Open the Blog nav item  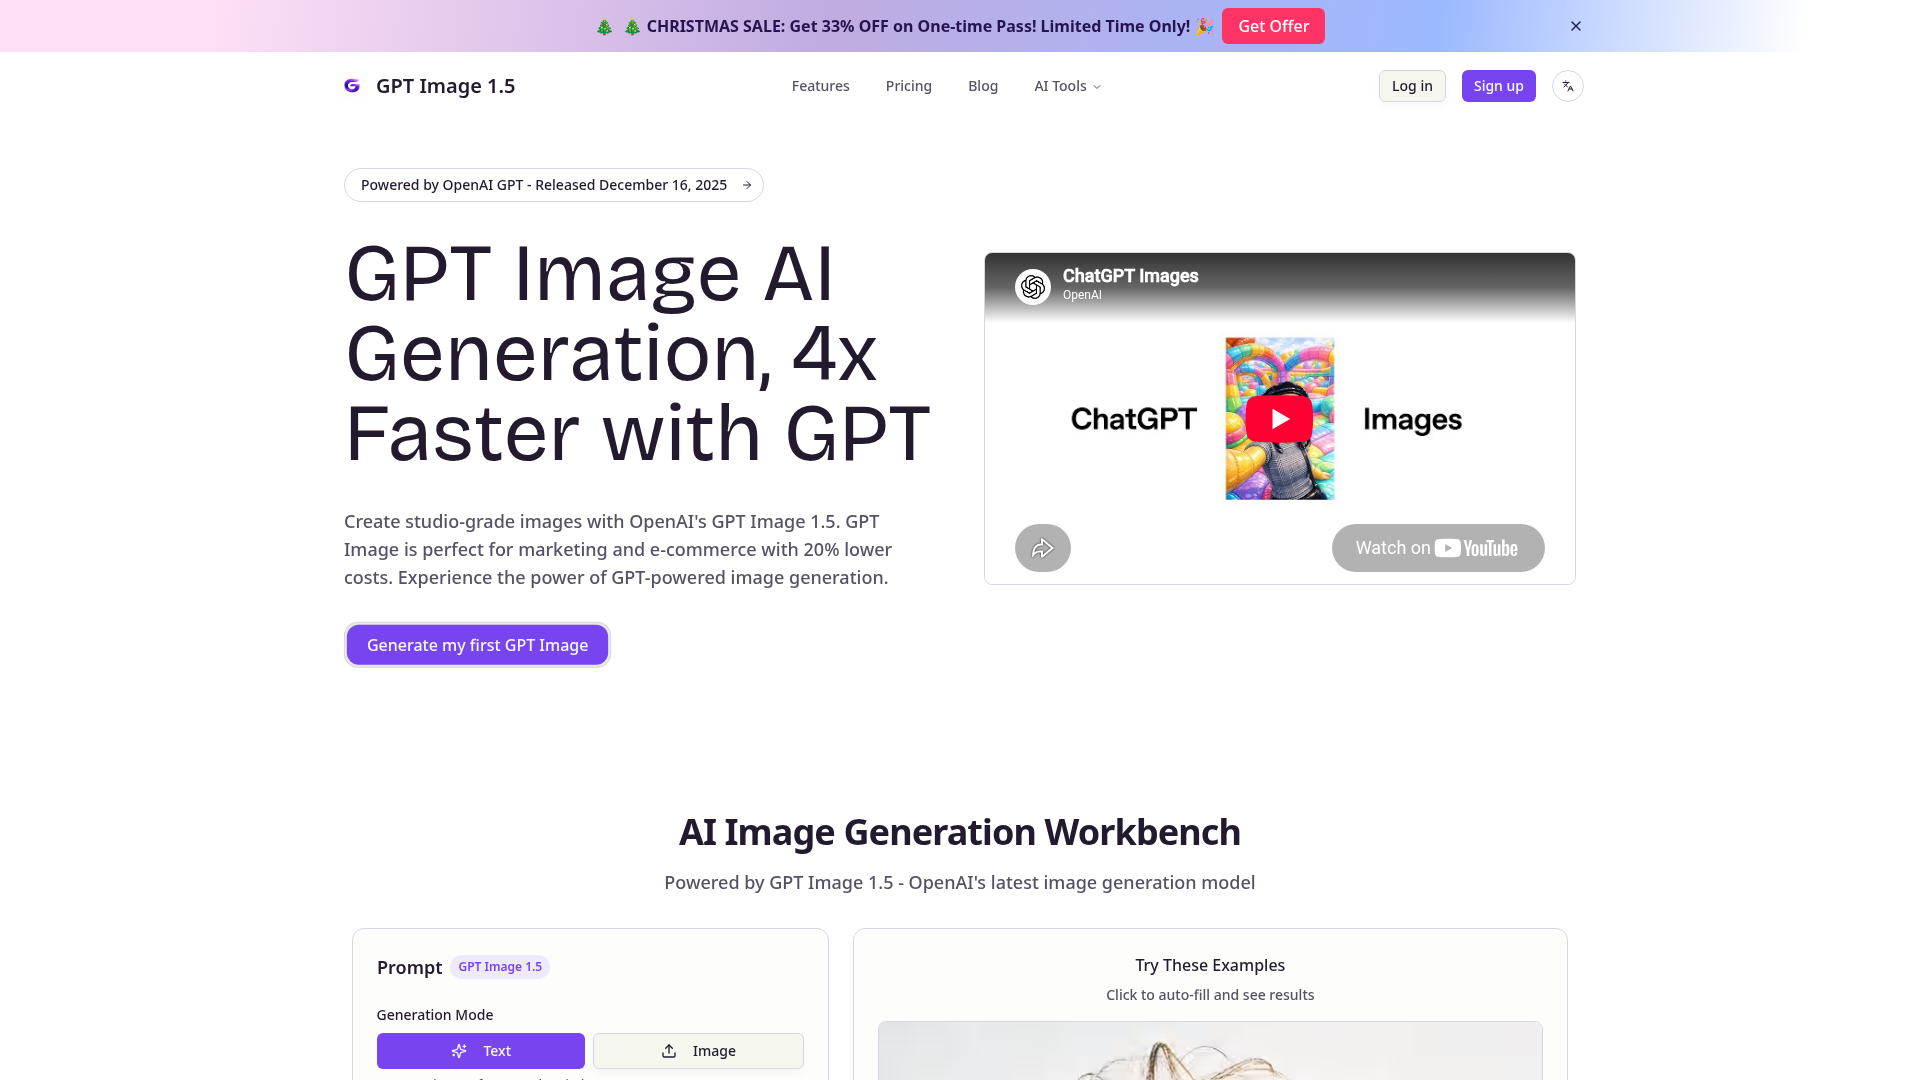[x=983, y=86]
